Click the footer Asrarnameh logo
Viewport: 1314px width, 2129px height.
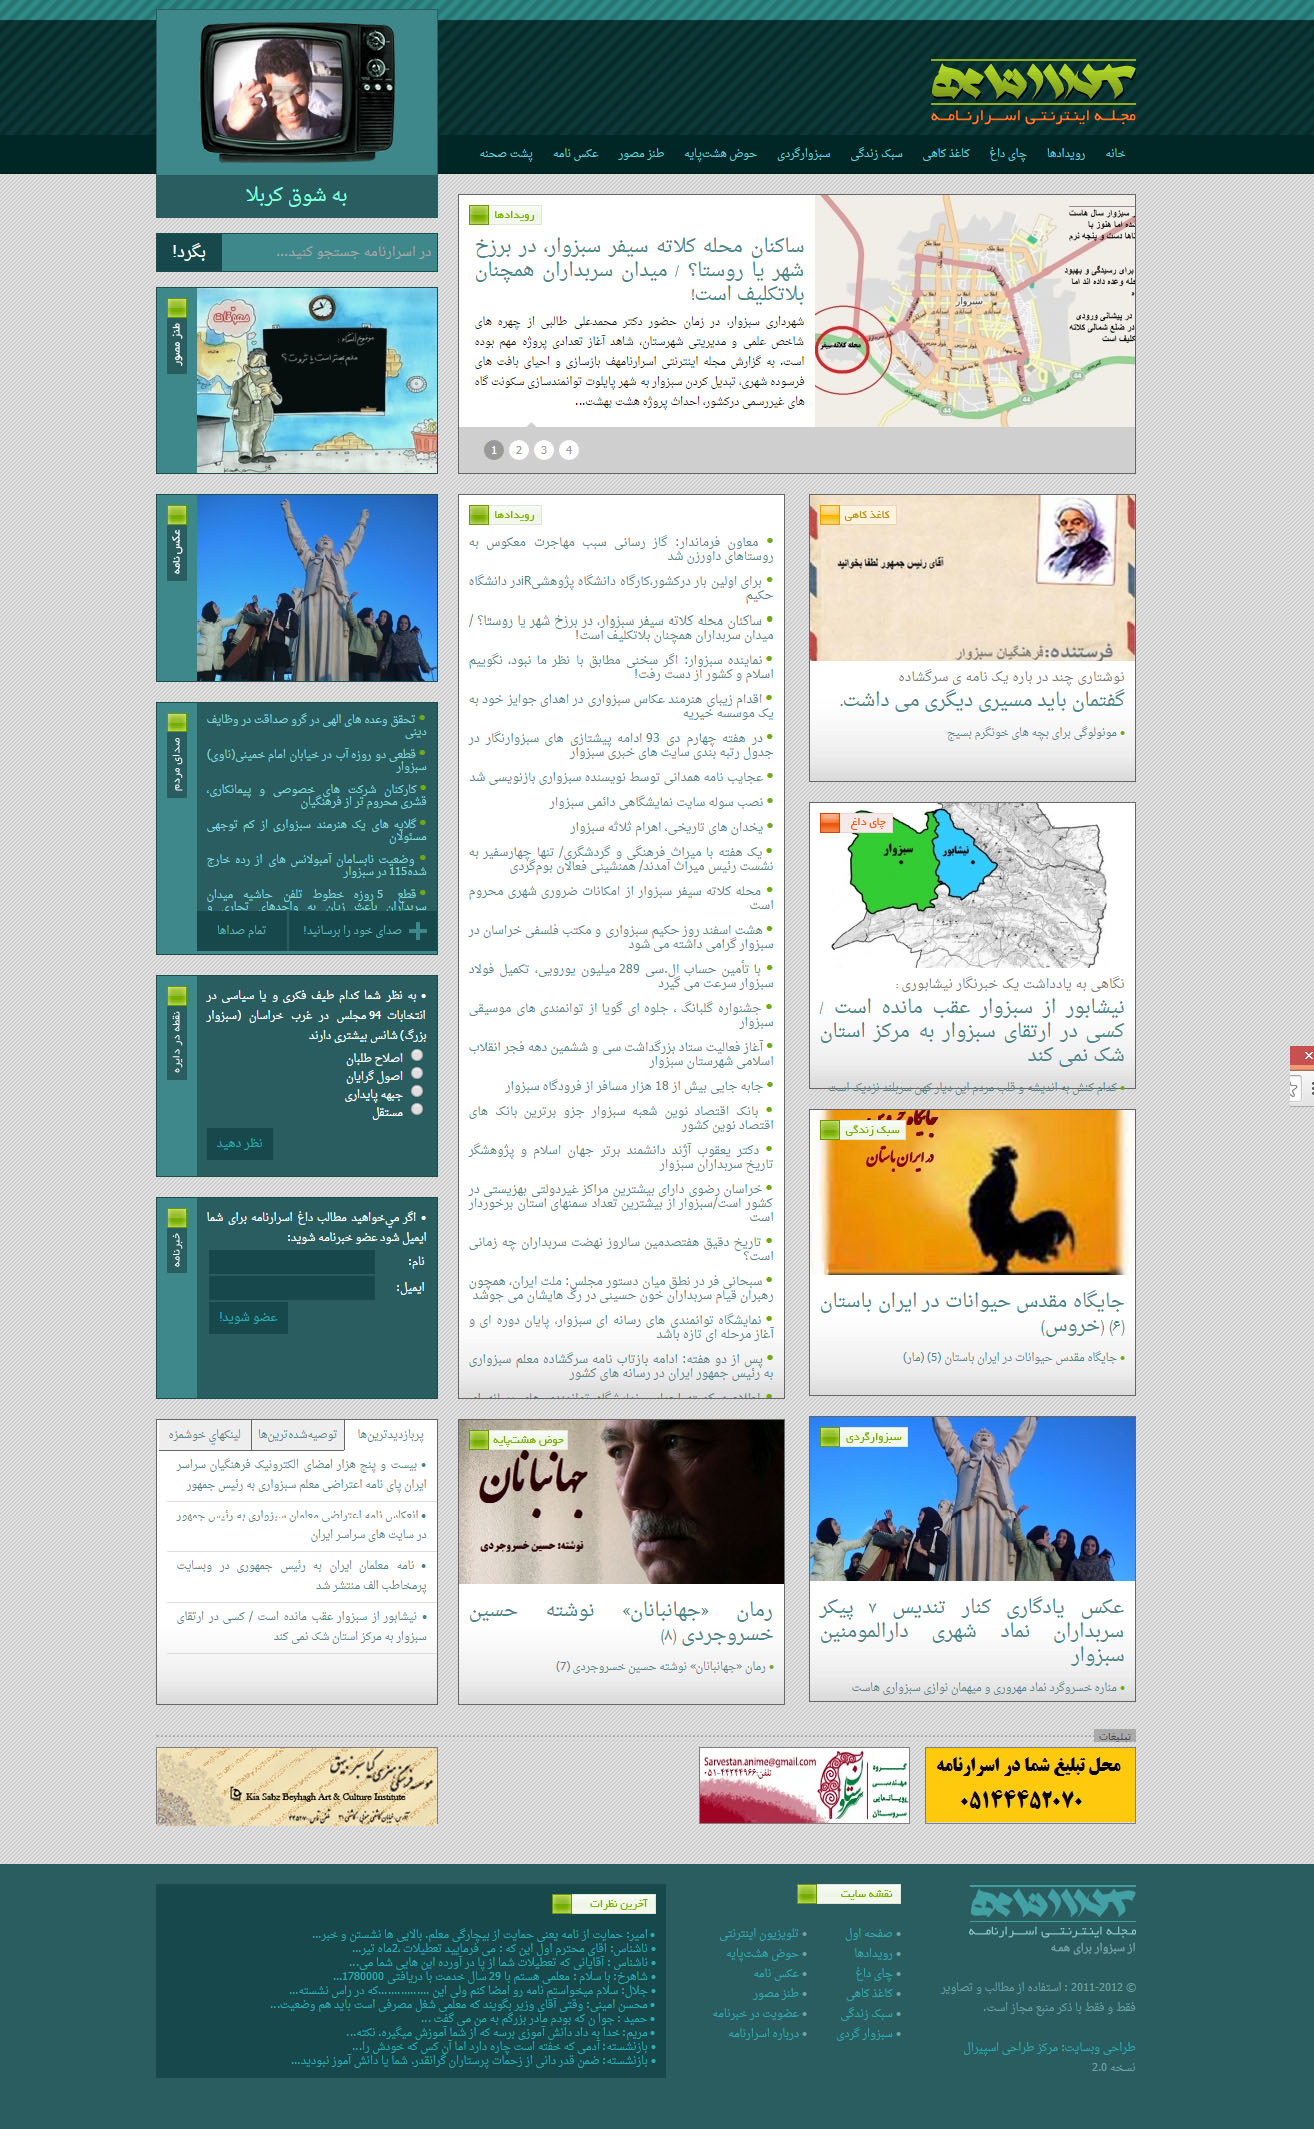[1052, 1911]
